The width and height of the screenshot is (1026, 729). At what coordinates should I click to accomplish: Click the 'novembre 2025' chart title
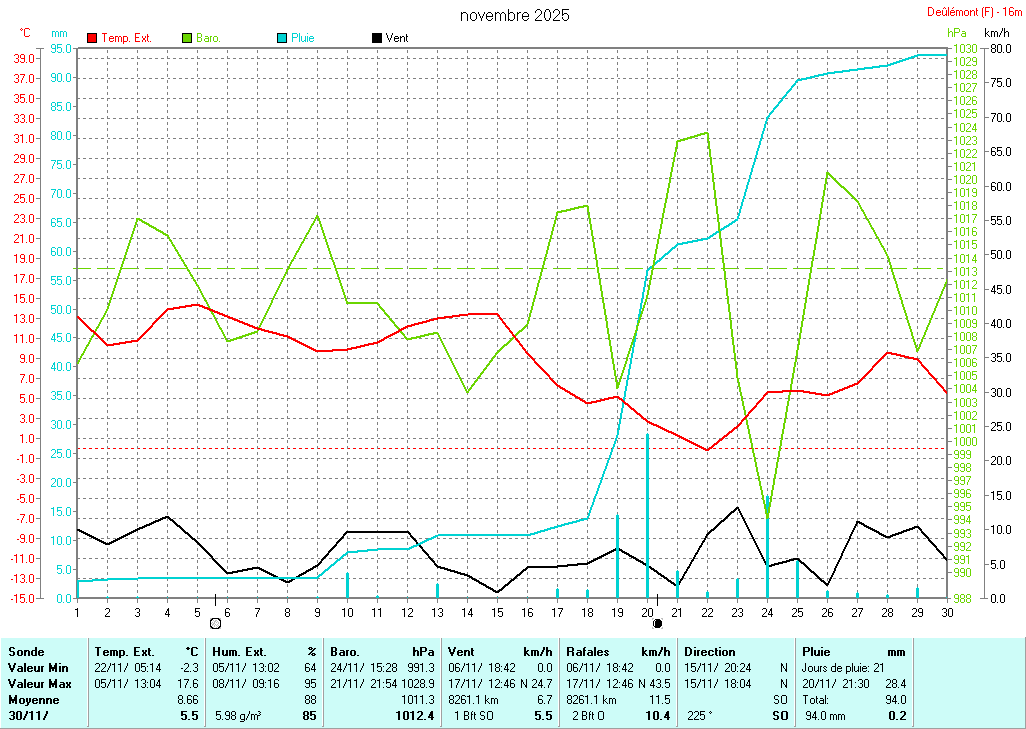click(x=514, y=15)
